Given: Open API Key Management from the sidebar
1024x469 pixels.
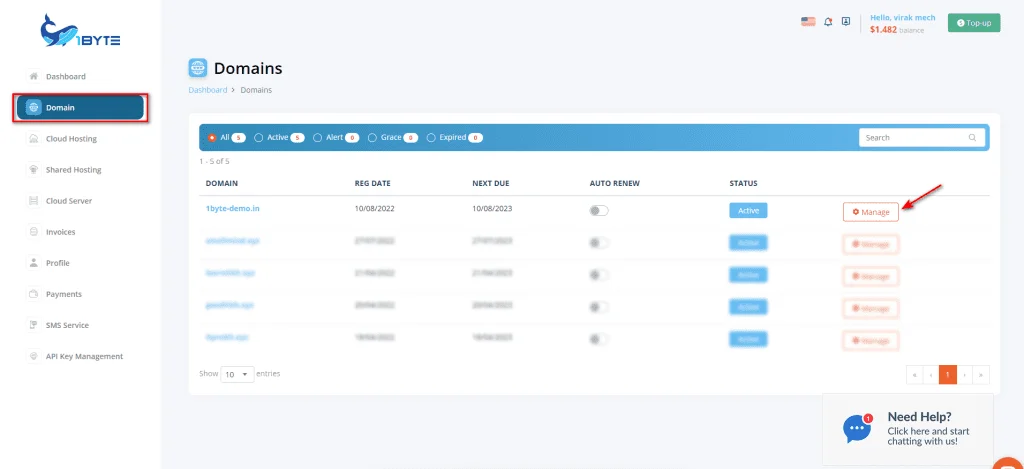Looking at the screenshot, I should point(84,357).
